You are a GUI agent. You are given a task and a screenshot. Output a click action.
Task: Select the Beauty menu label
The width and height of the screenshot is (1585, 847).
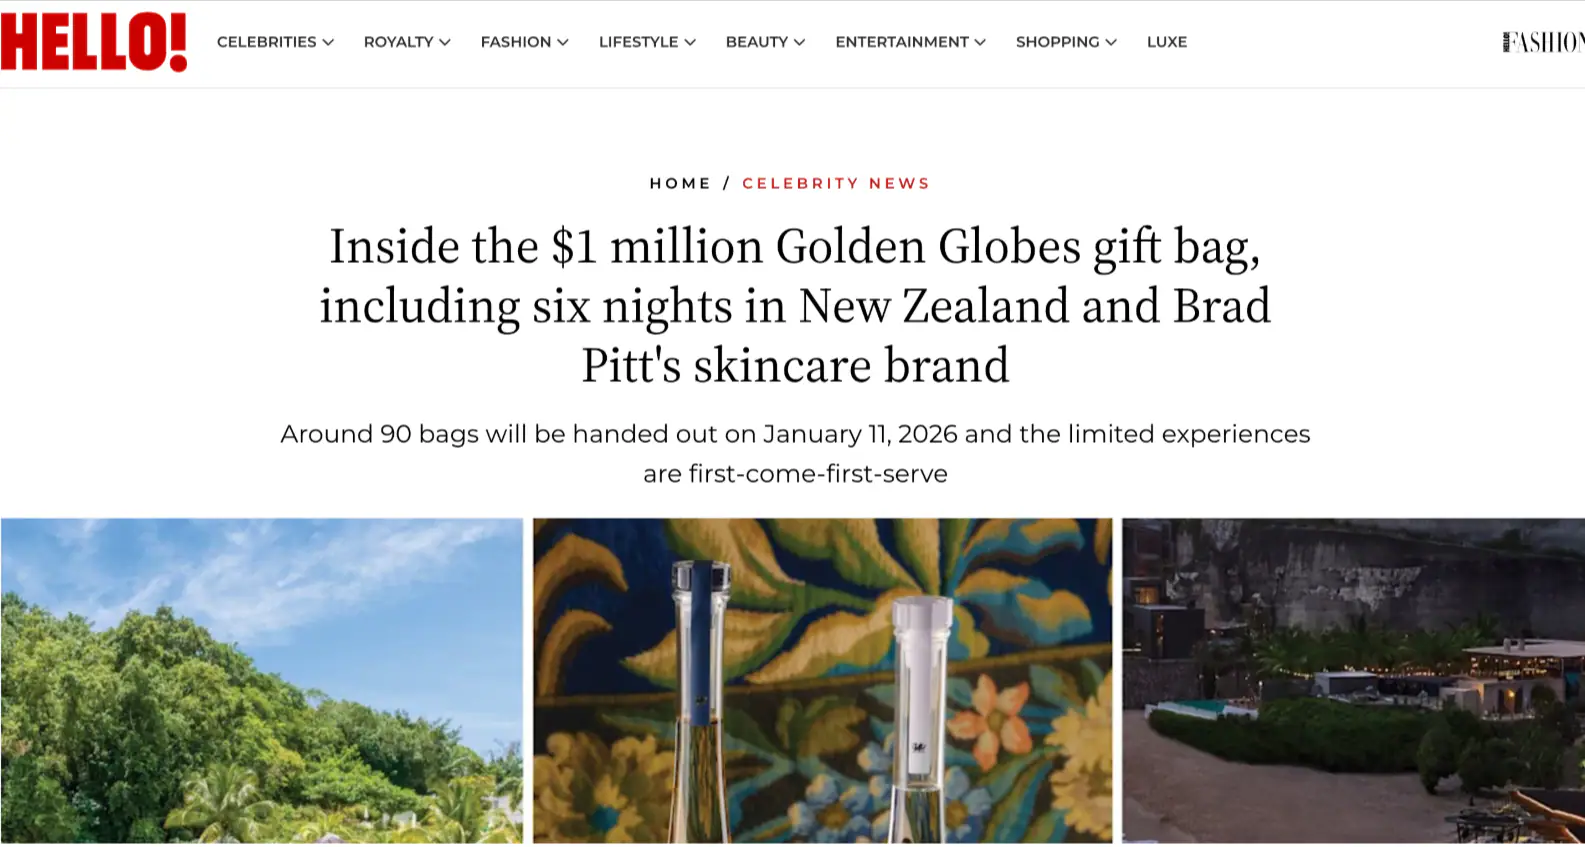(756, 42)
